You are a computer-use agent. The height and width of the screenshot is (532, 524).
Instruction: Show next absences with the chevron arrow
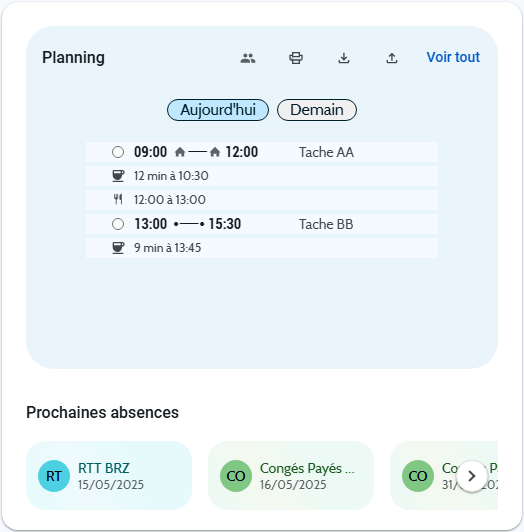point(472,476)
